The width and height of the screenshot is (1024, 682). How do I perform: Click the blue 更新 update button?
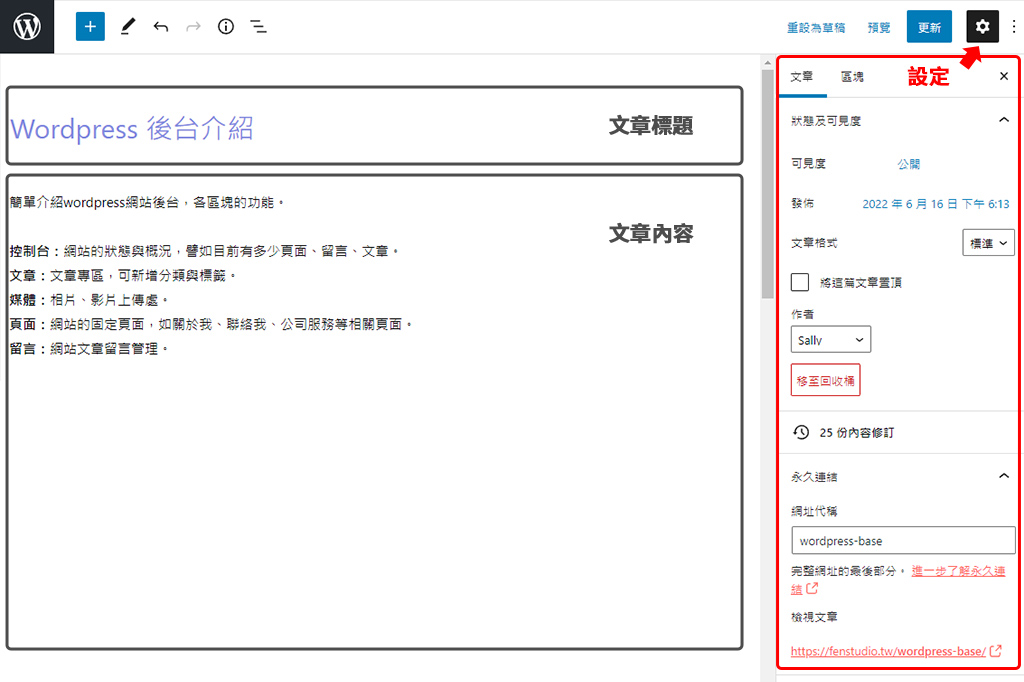tap(929, 27)
